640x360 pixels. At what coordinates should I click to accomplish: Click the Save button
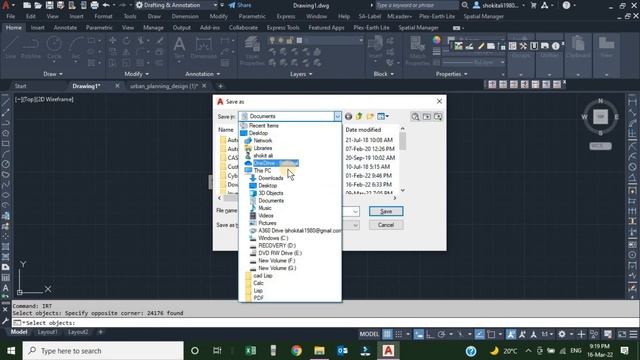[x=386, y=211]
